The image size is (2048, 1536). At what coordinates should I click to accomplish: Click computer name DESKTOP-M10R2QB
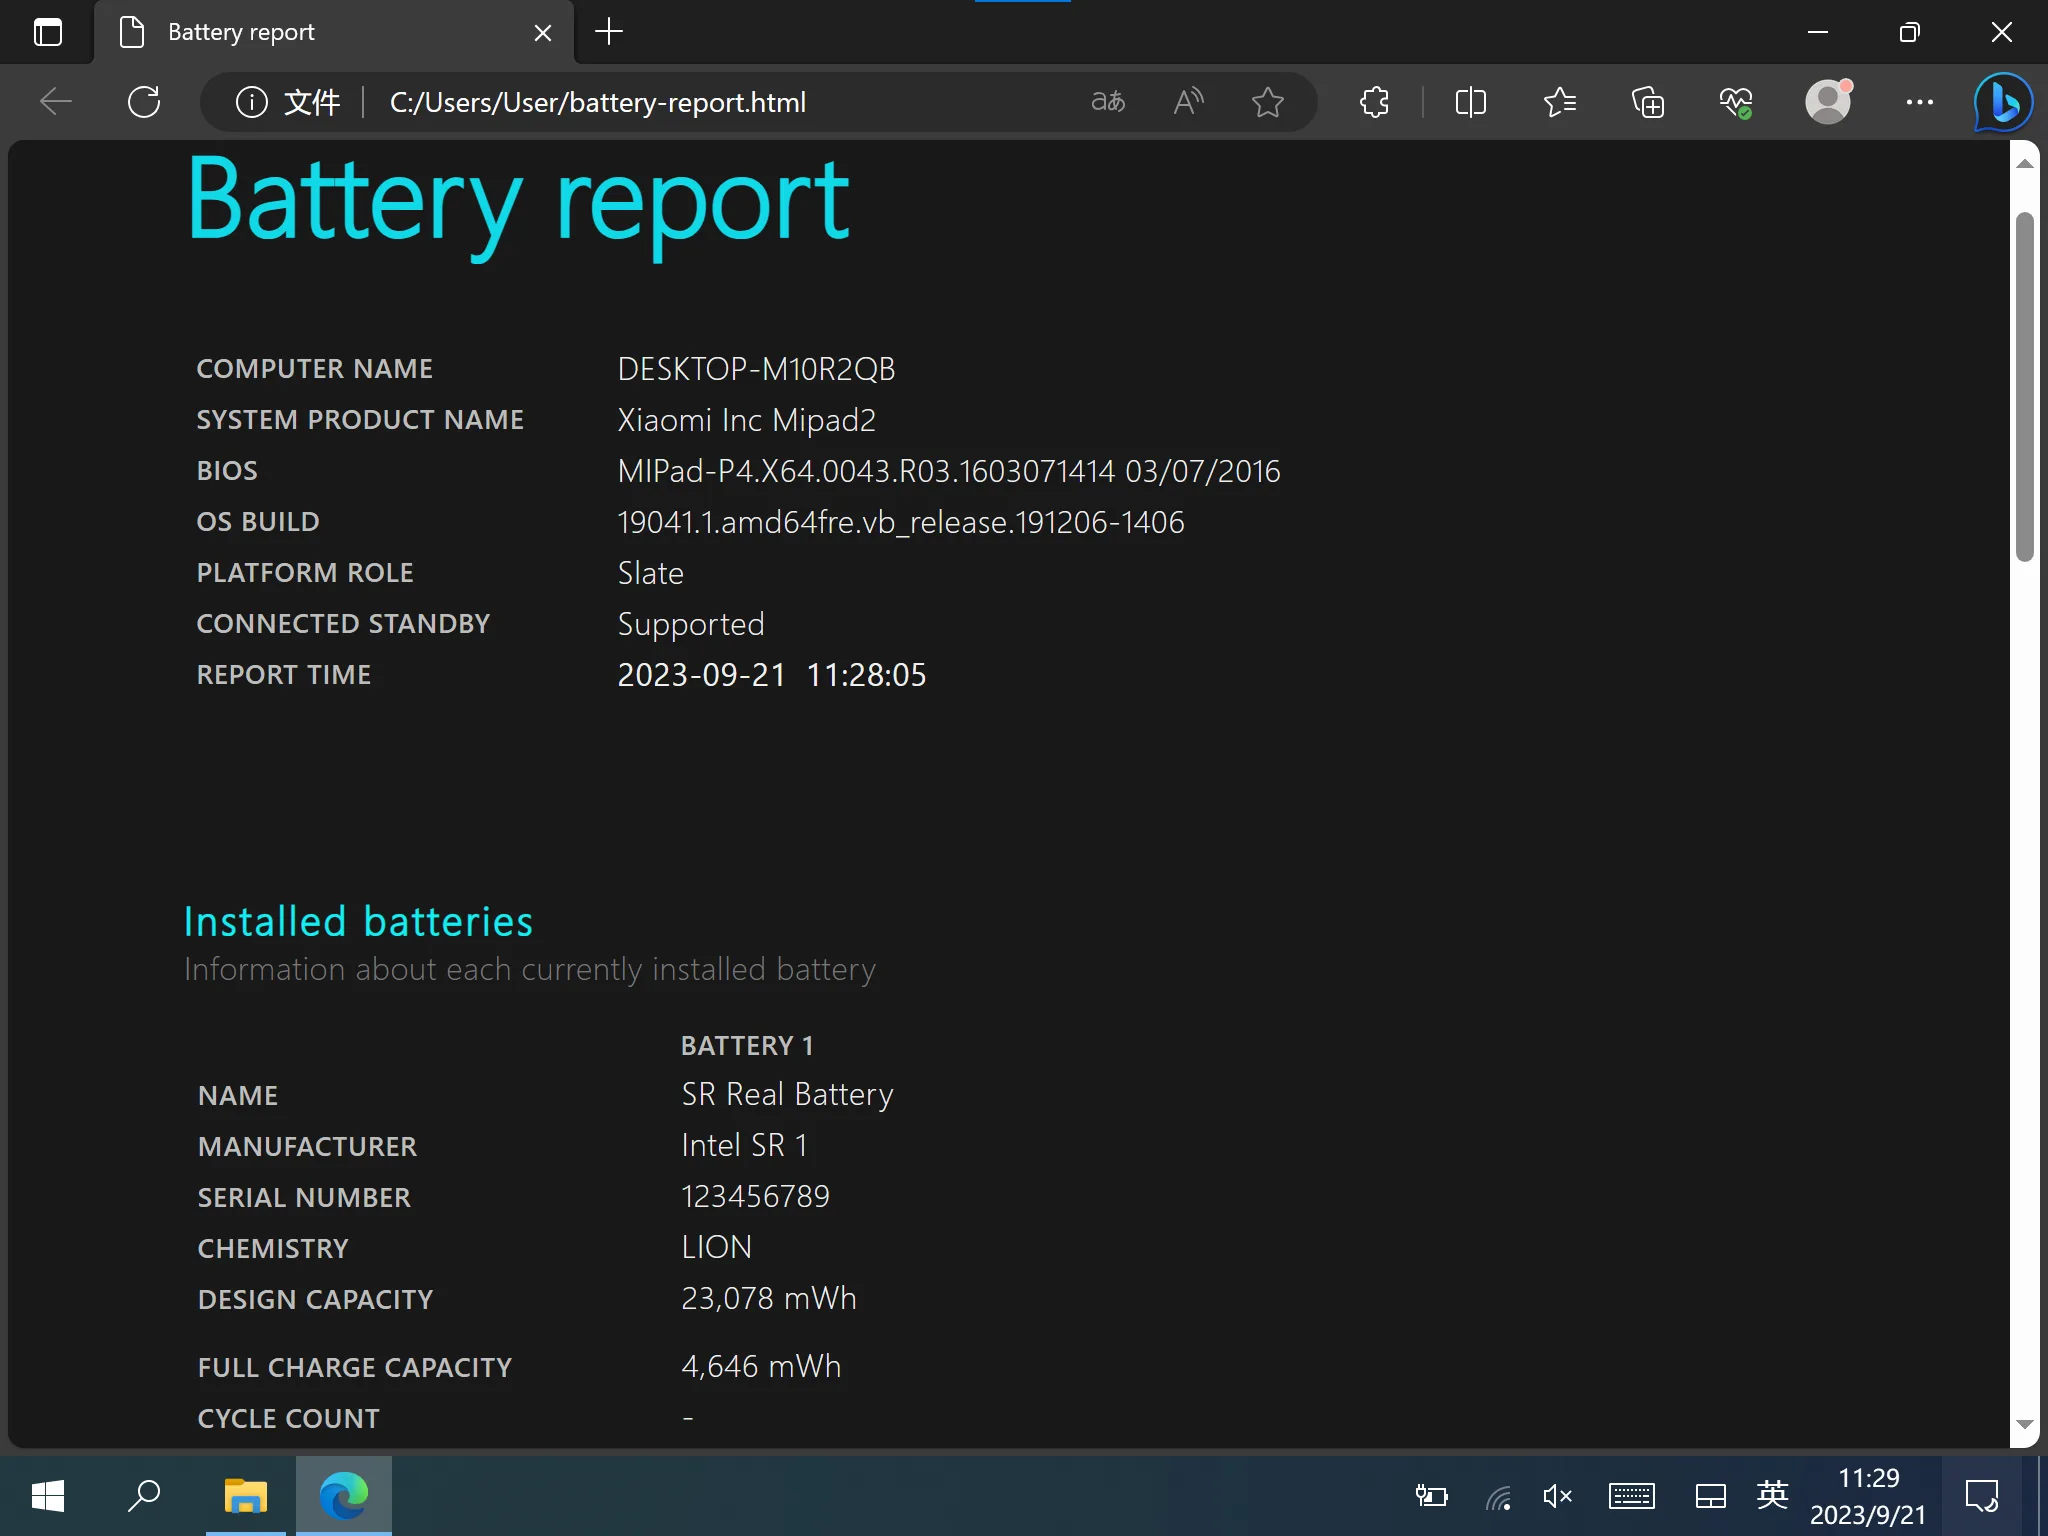(x=756, y=369)
